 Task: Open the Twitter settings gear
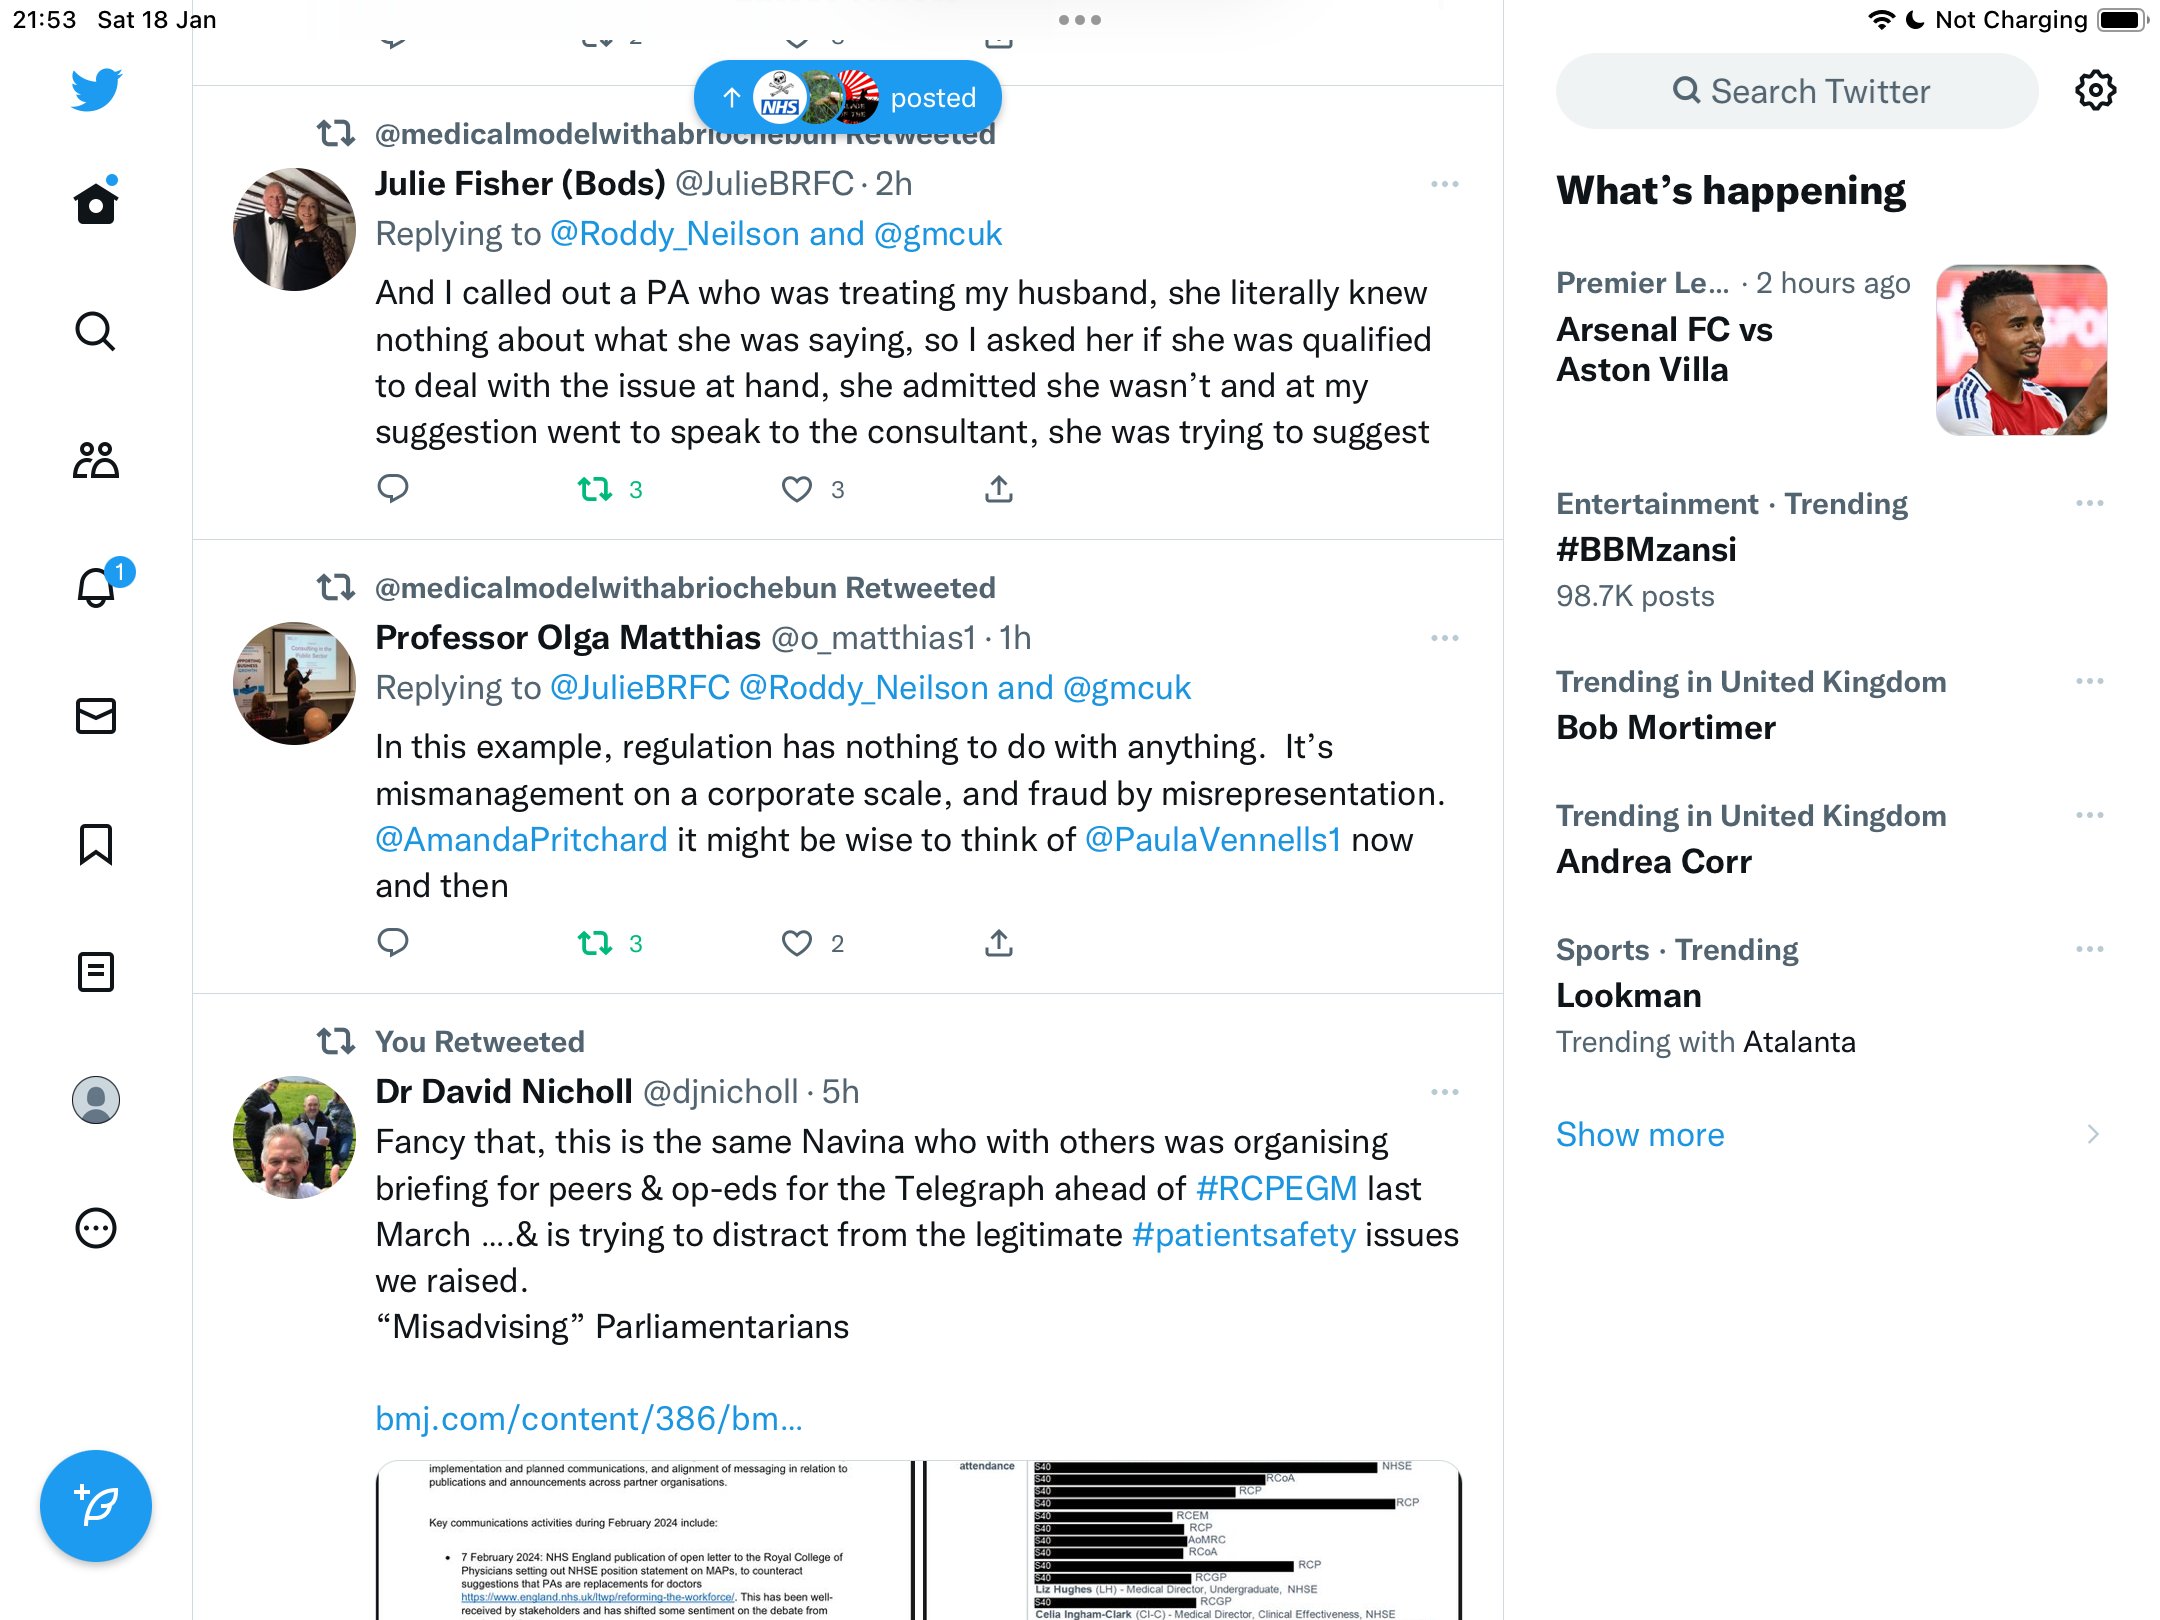tap(2095, 91)
